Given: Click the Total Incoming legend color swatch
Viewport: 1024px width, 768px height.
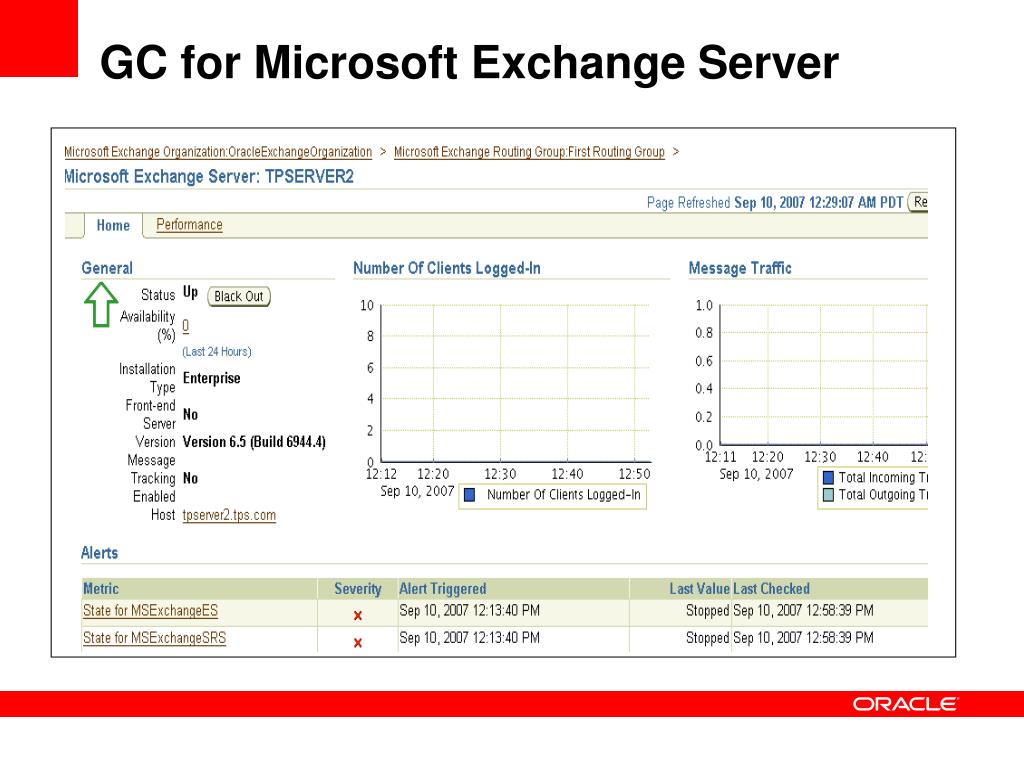Looking at the screenshot, I should (828, 477).
